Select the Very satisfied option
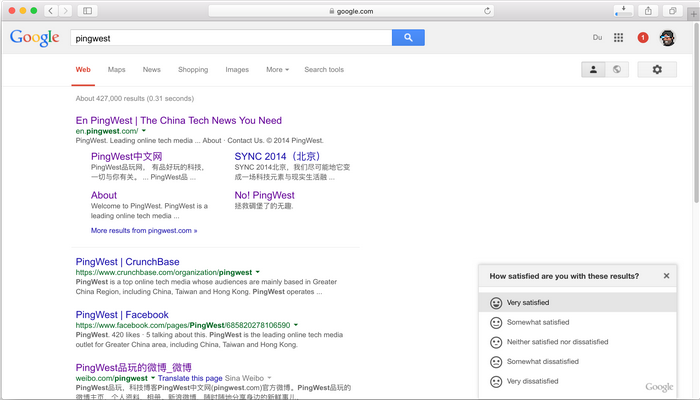The width and height of the screenshot is (700, 400). 527,303
